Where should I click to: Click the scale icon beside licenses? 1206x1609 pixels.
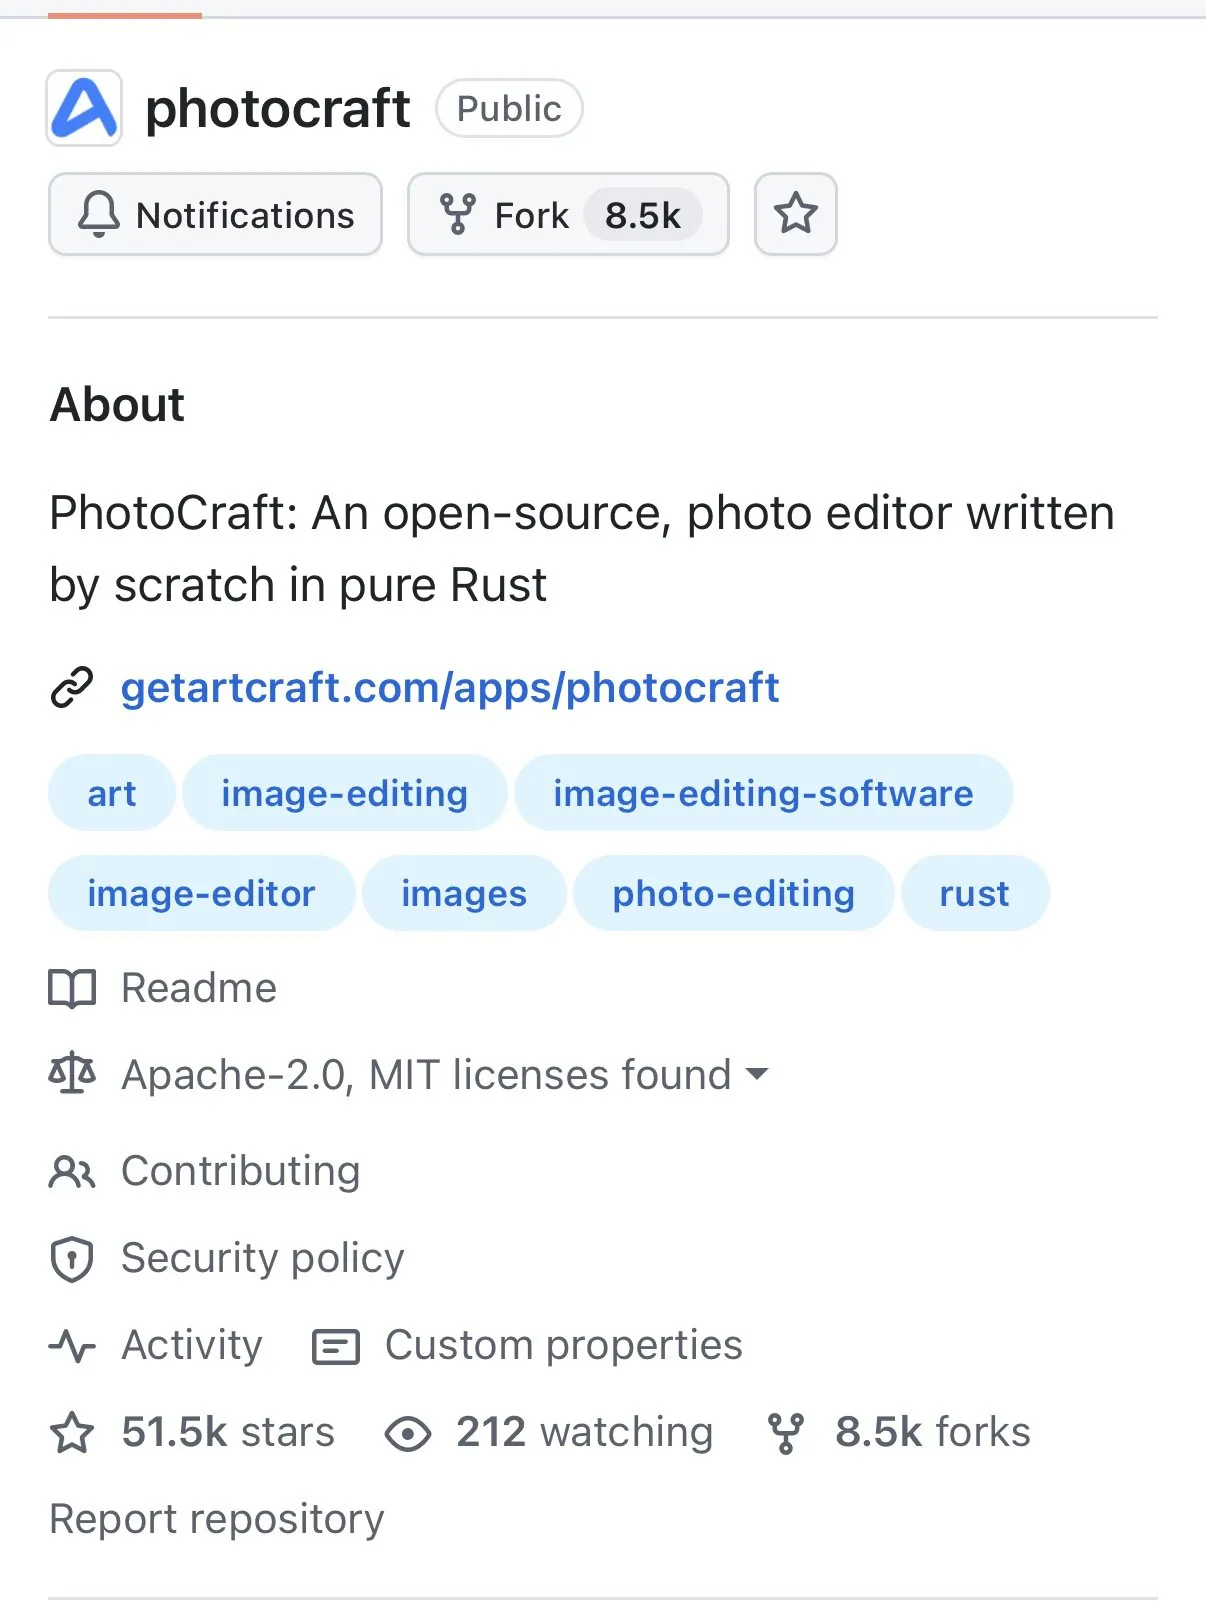click(72, 1075)
